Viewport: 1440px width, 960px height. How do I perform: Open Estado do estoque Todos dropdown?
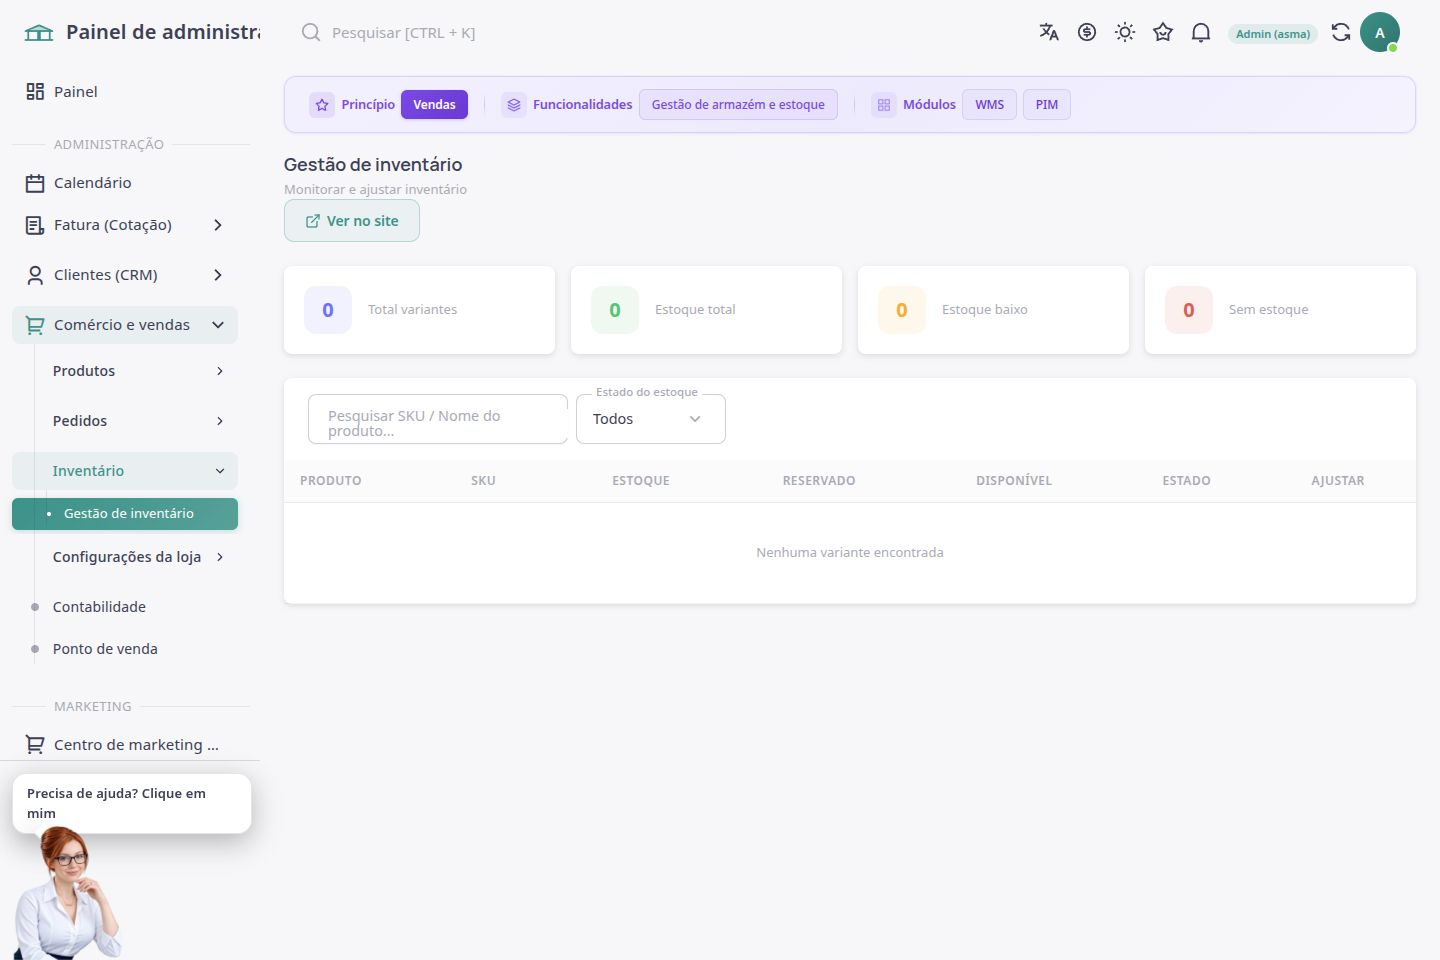(651, 419)
